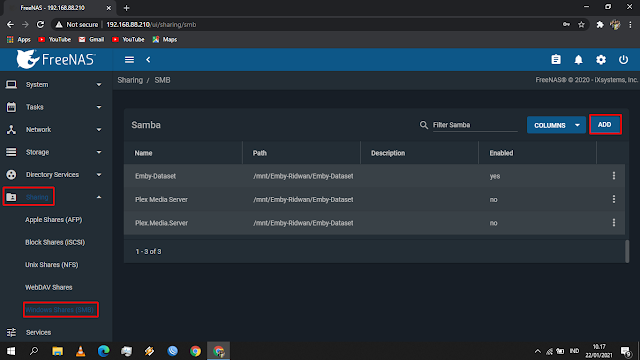The height and width of the screenshot is (360, 640).
Task: Click the Sharing folder icon in sidebar
Action: (11, 197)
